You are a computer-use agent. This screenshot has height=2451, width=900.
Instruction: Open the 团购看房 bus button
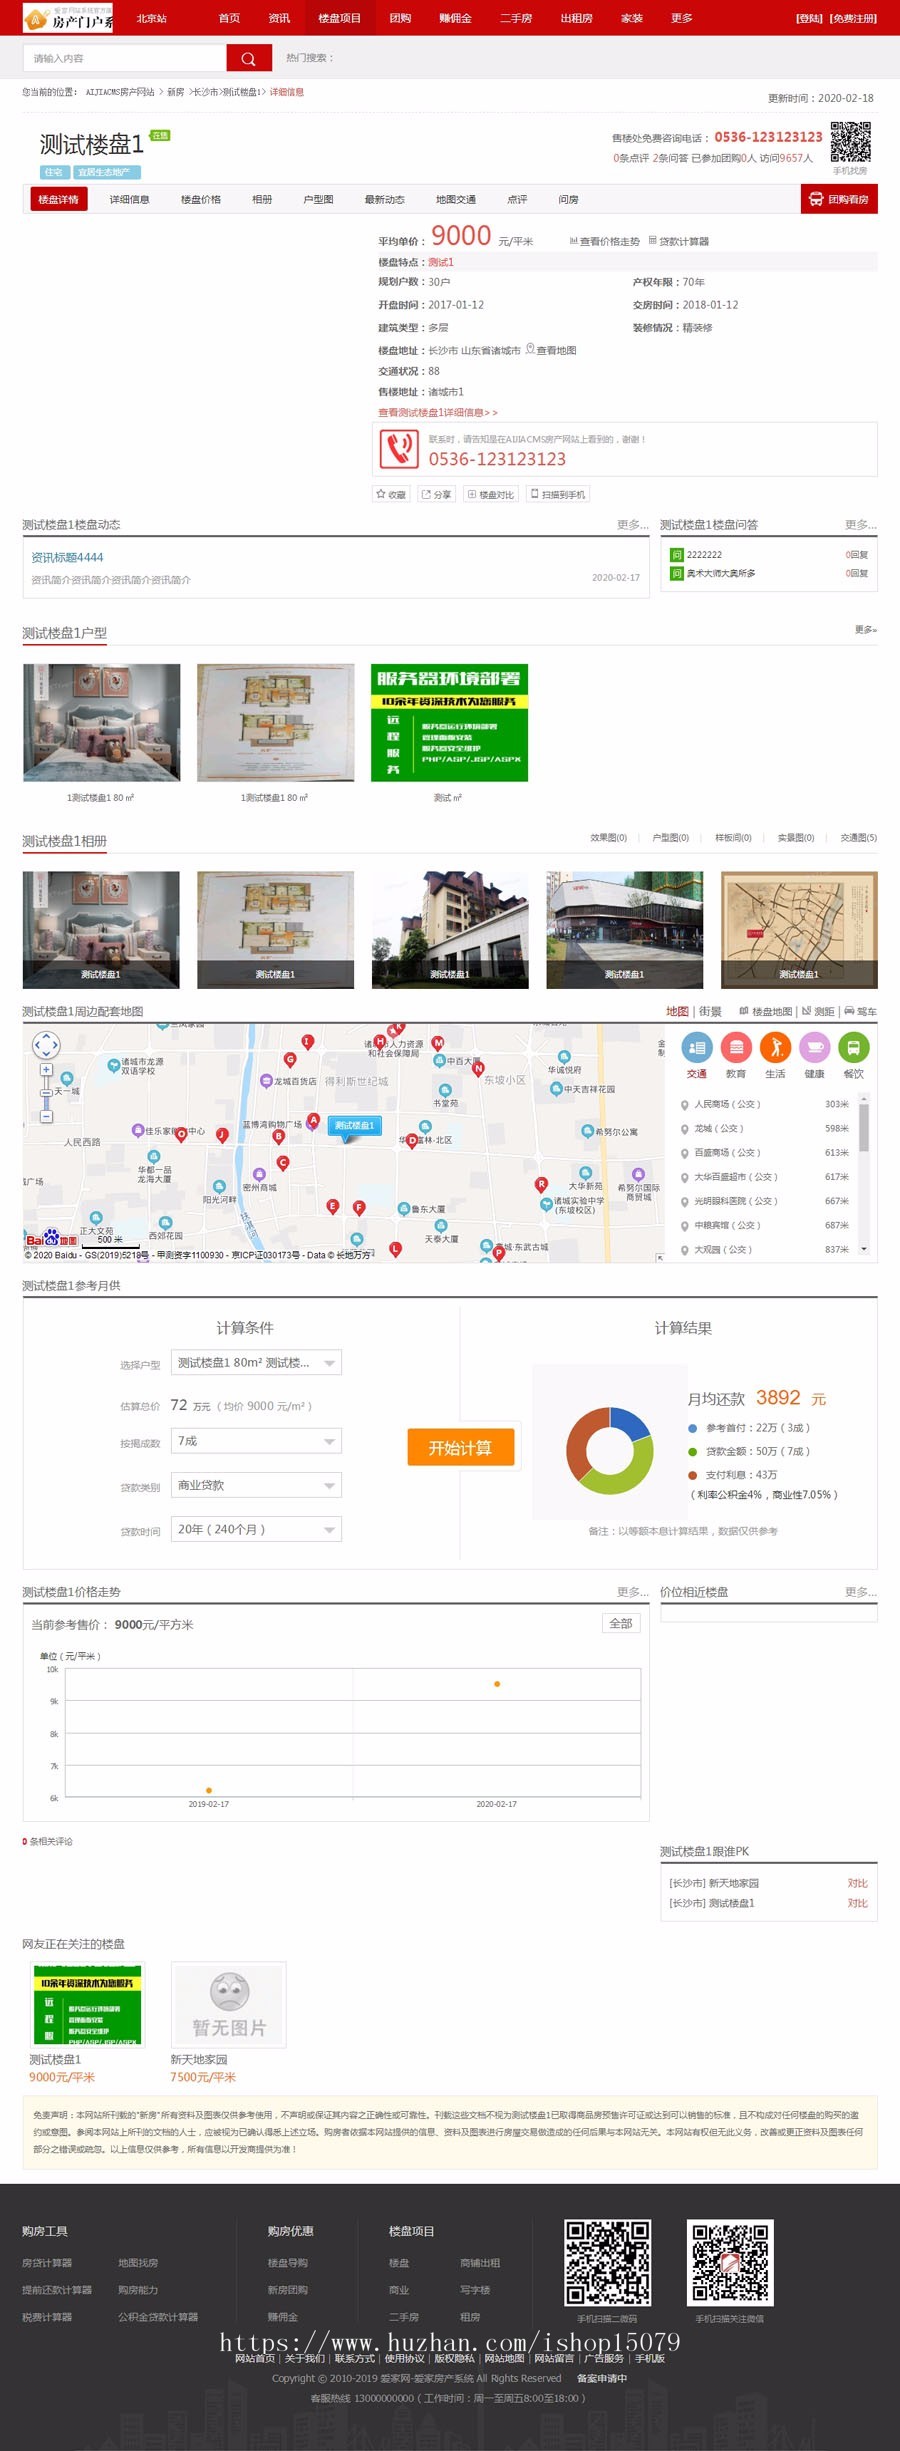pos(839,199)
